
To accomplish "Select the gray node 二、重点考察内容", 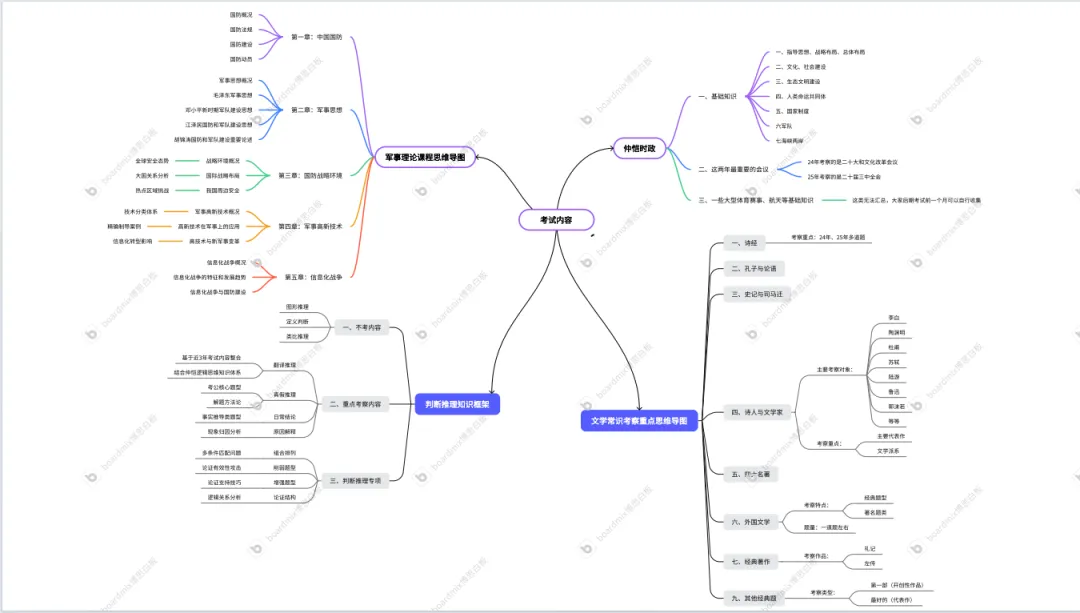I will pos(355,404).
